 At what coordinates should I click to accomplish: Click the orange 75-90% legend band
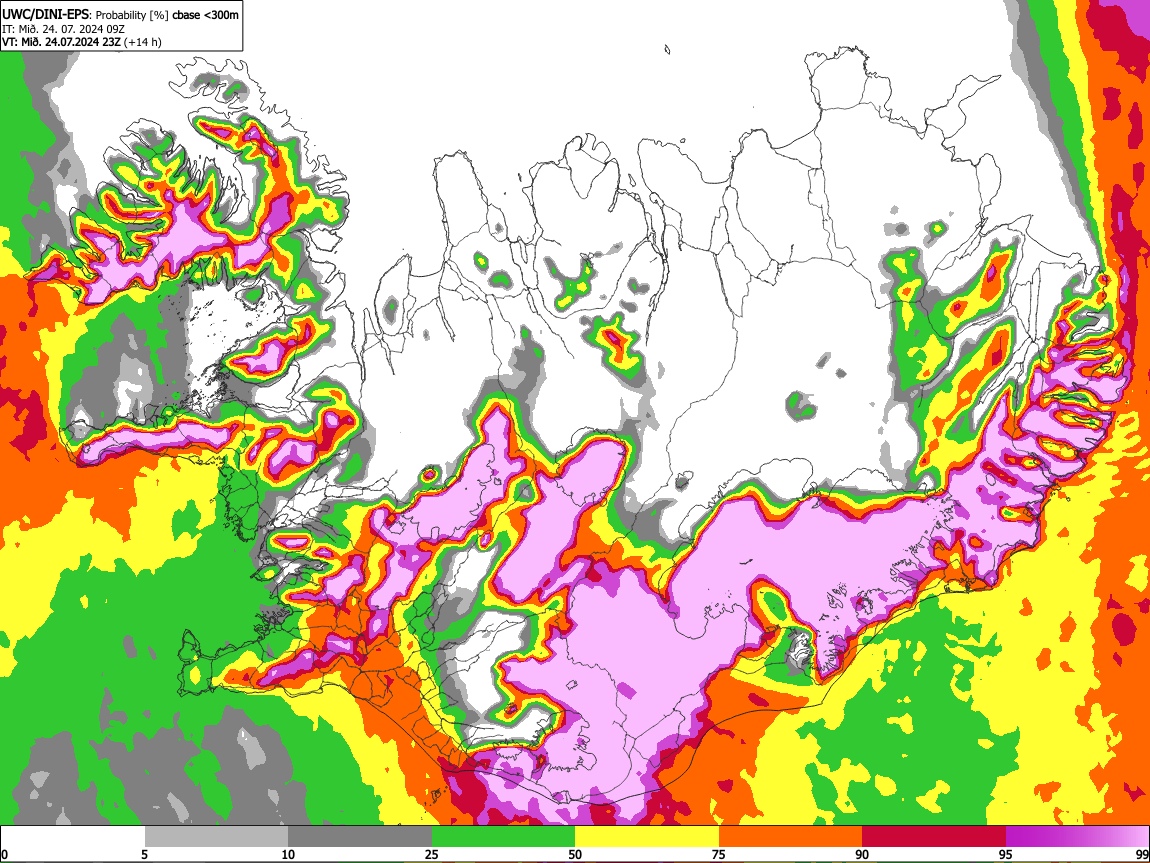(790, 837)
